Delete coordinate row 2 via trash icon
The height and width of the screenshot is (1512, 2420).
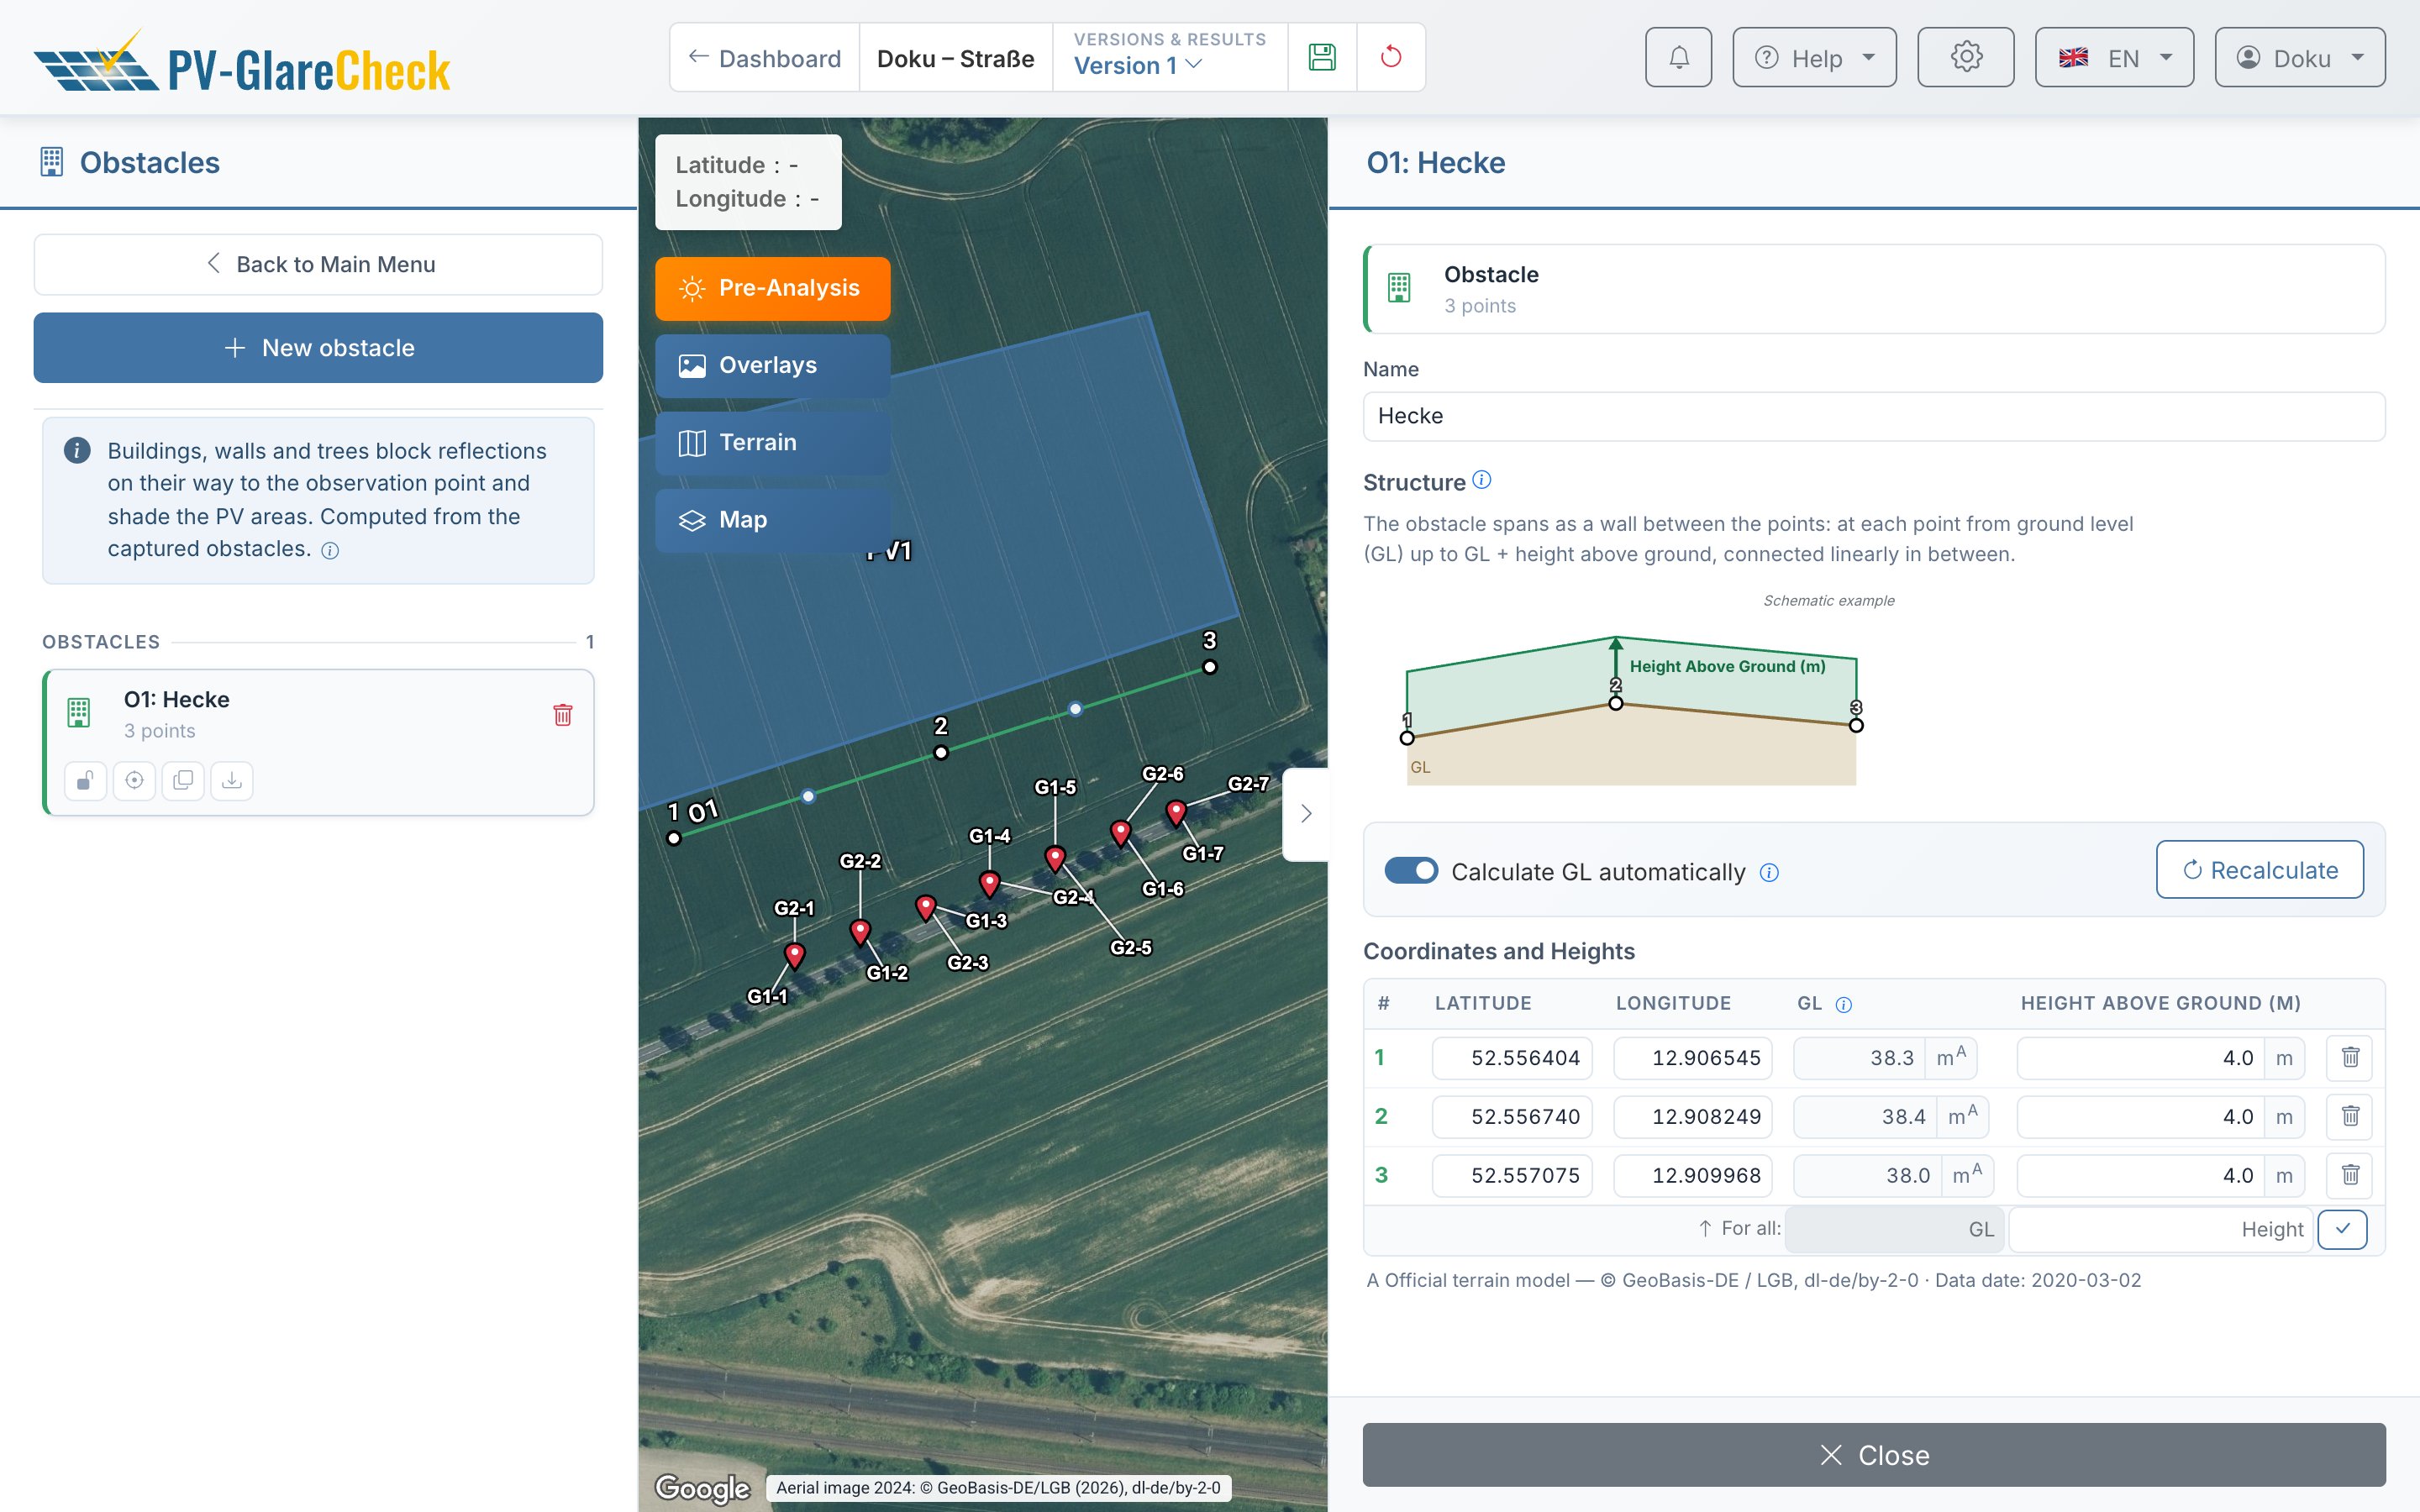[x=2350, y=1116]
